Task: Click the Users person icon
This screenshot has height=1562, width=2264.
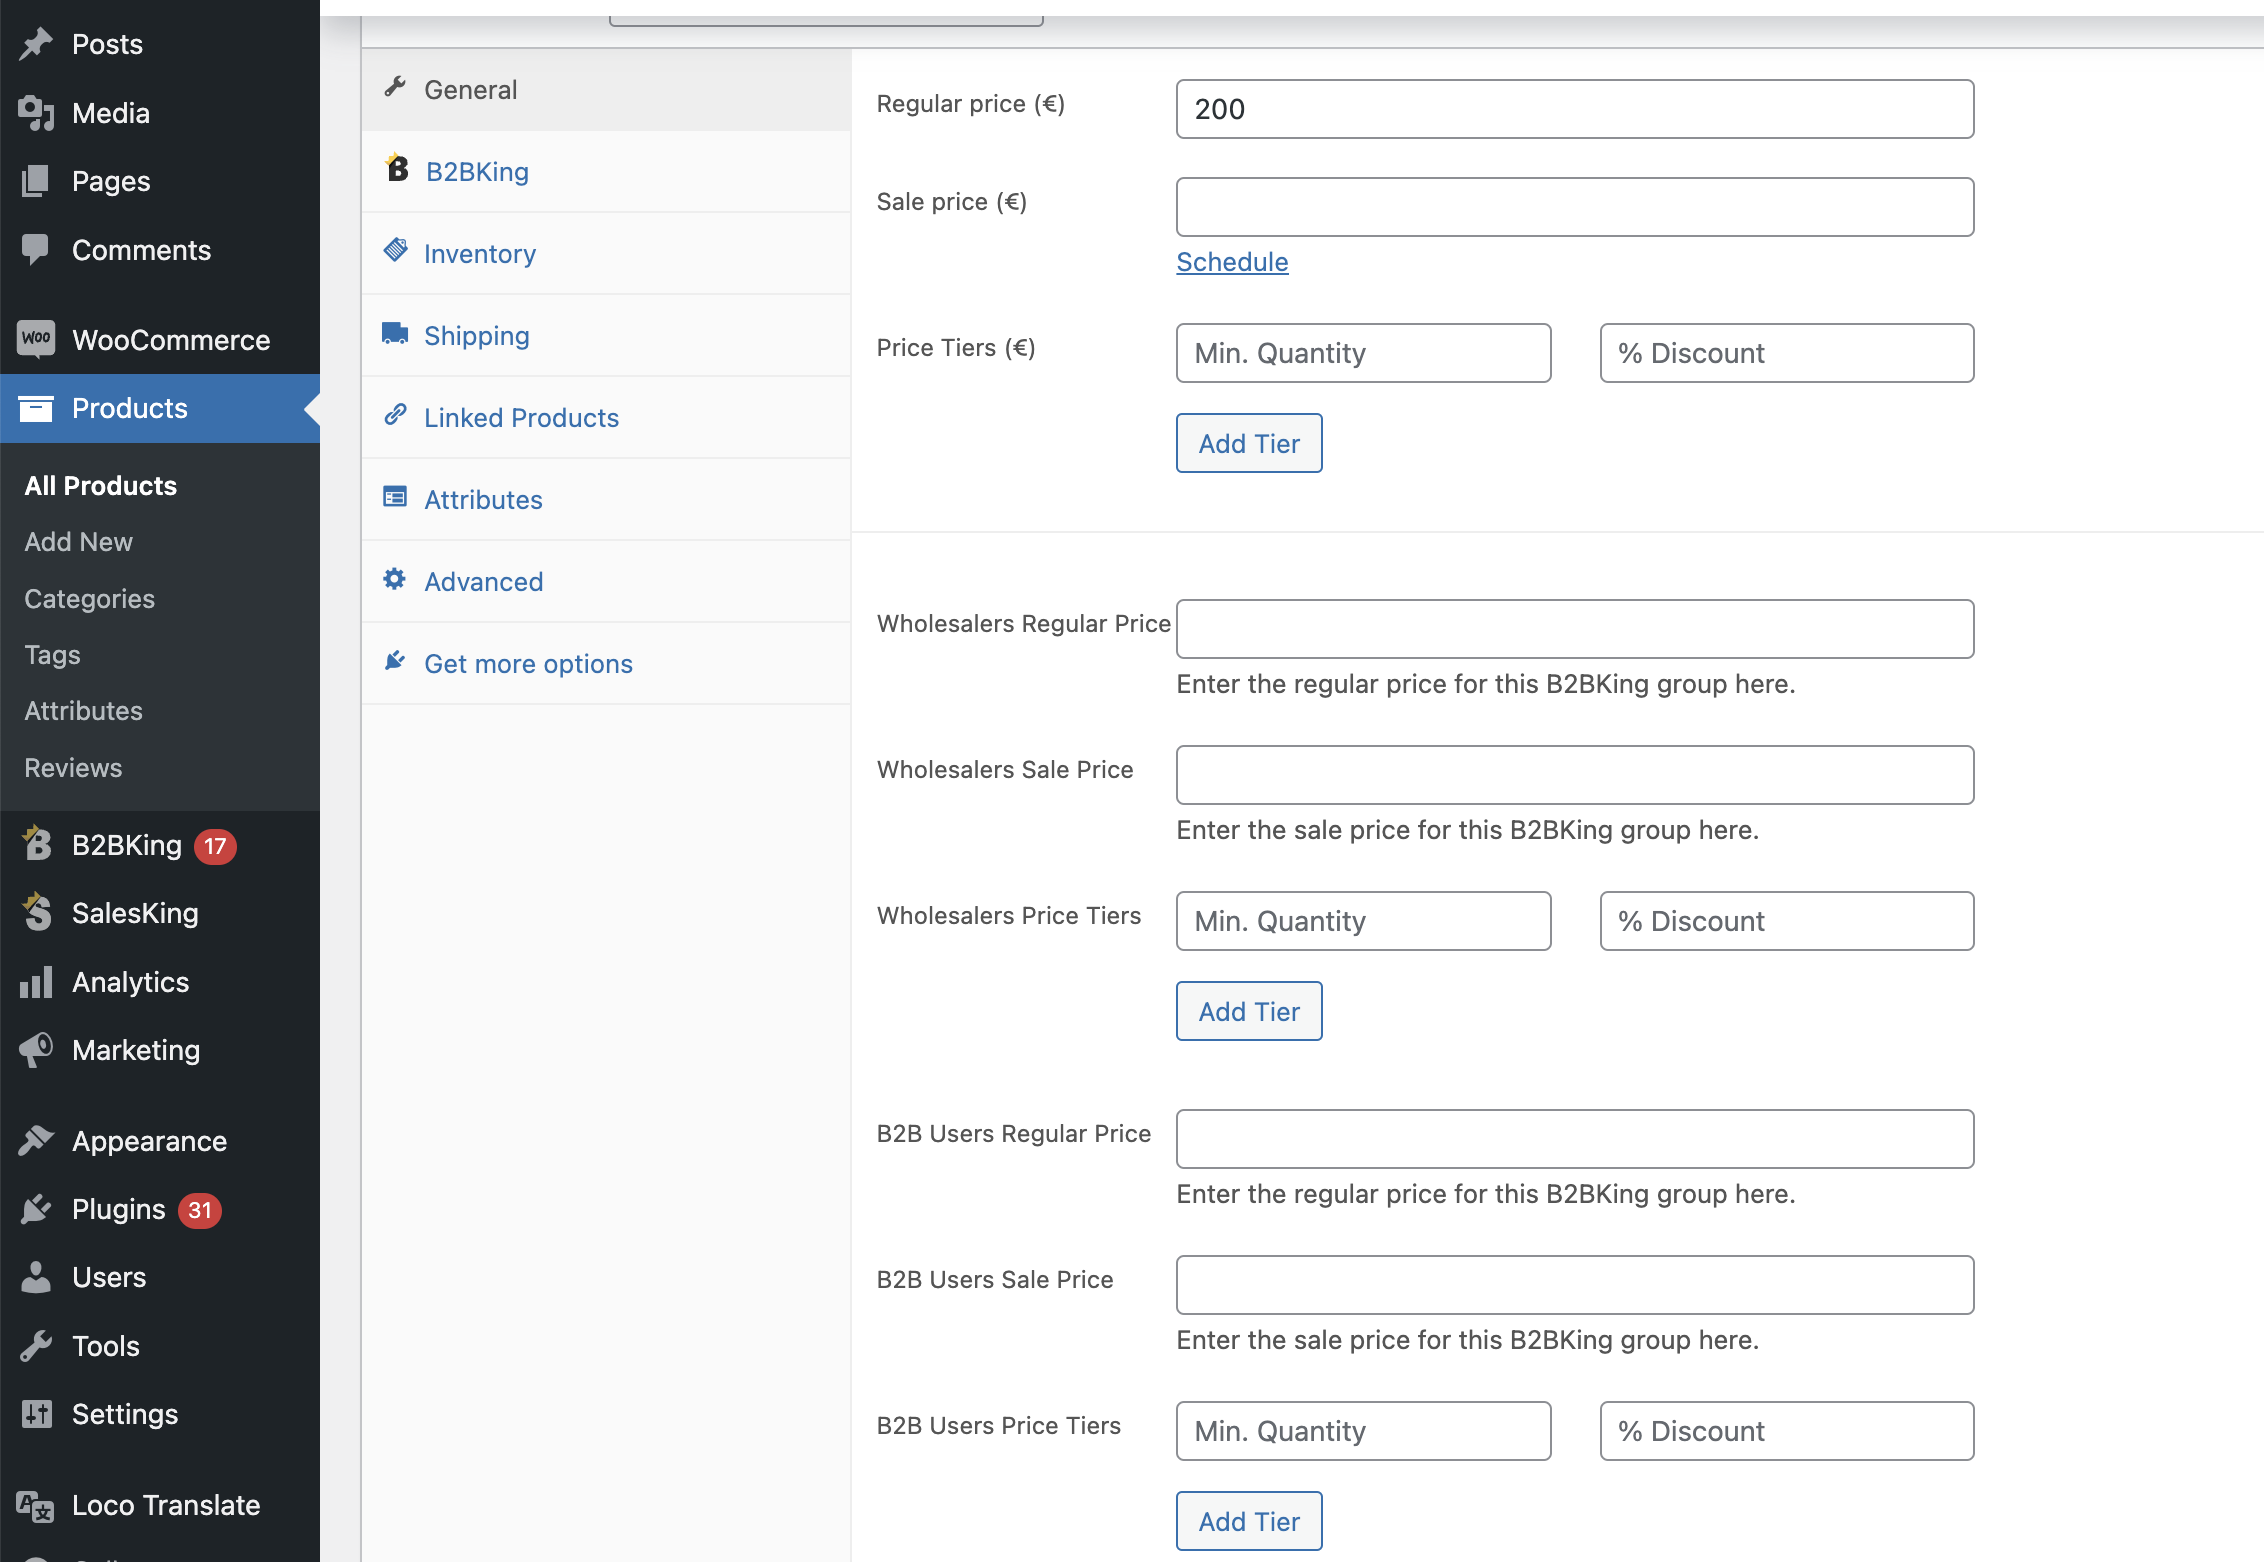Action: (36, 1277)
